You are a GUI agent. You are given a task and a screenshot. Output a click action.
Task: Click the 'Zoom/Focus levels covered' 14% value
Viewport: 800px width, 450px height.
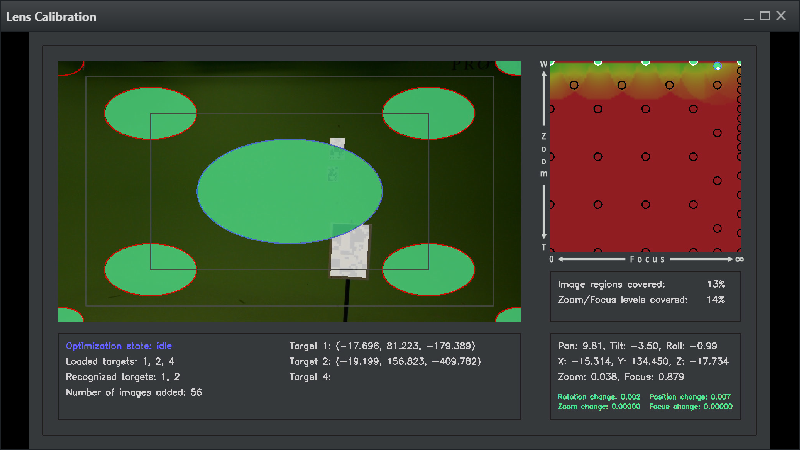pyautogui.click(x=716, y=299)
